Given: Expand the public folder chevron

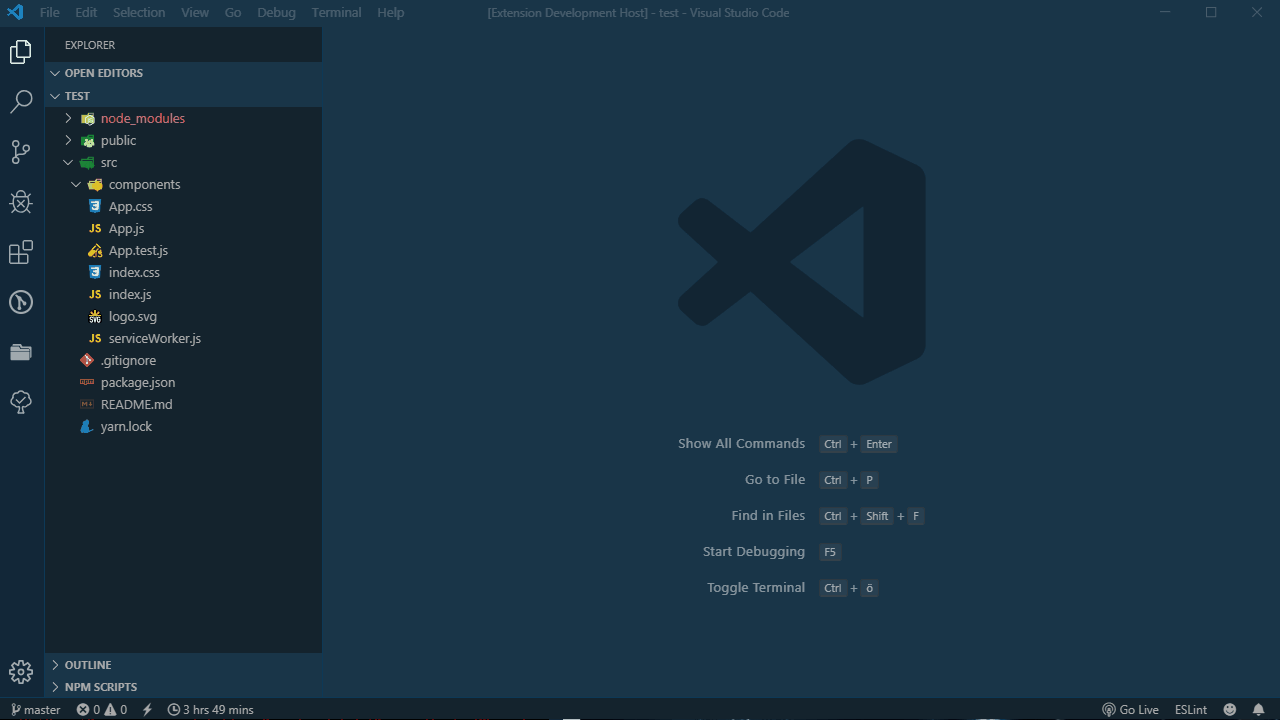Looking at the screenshot, I should 68,140.
